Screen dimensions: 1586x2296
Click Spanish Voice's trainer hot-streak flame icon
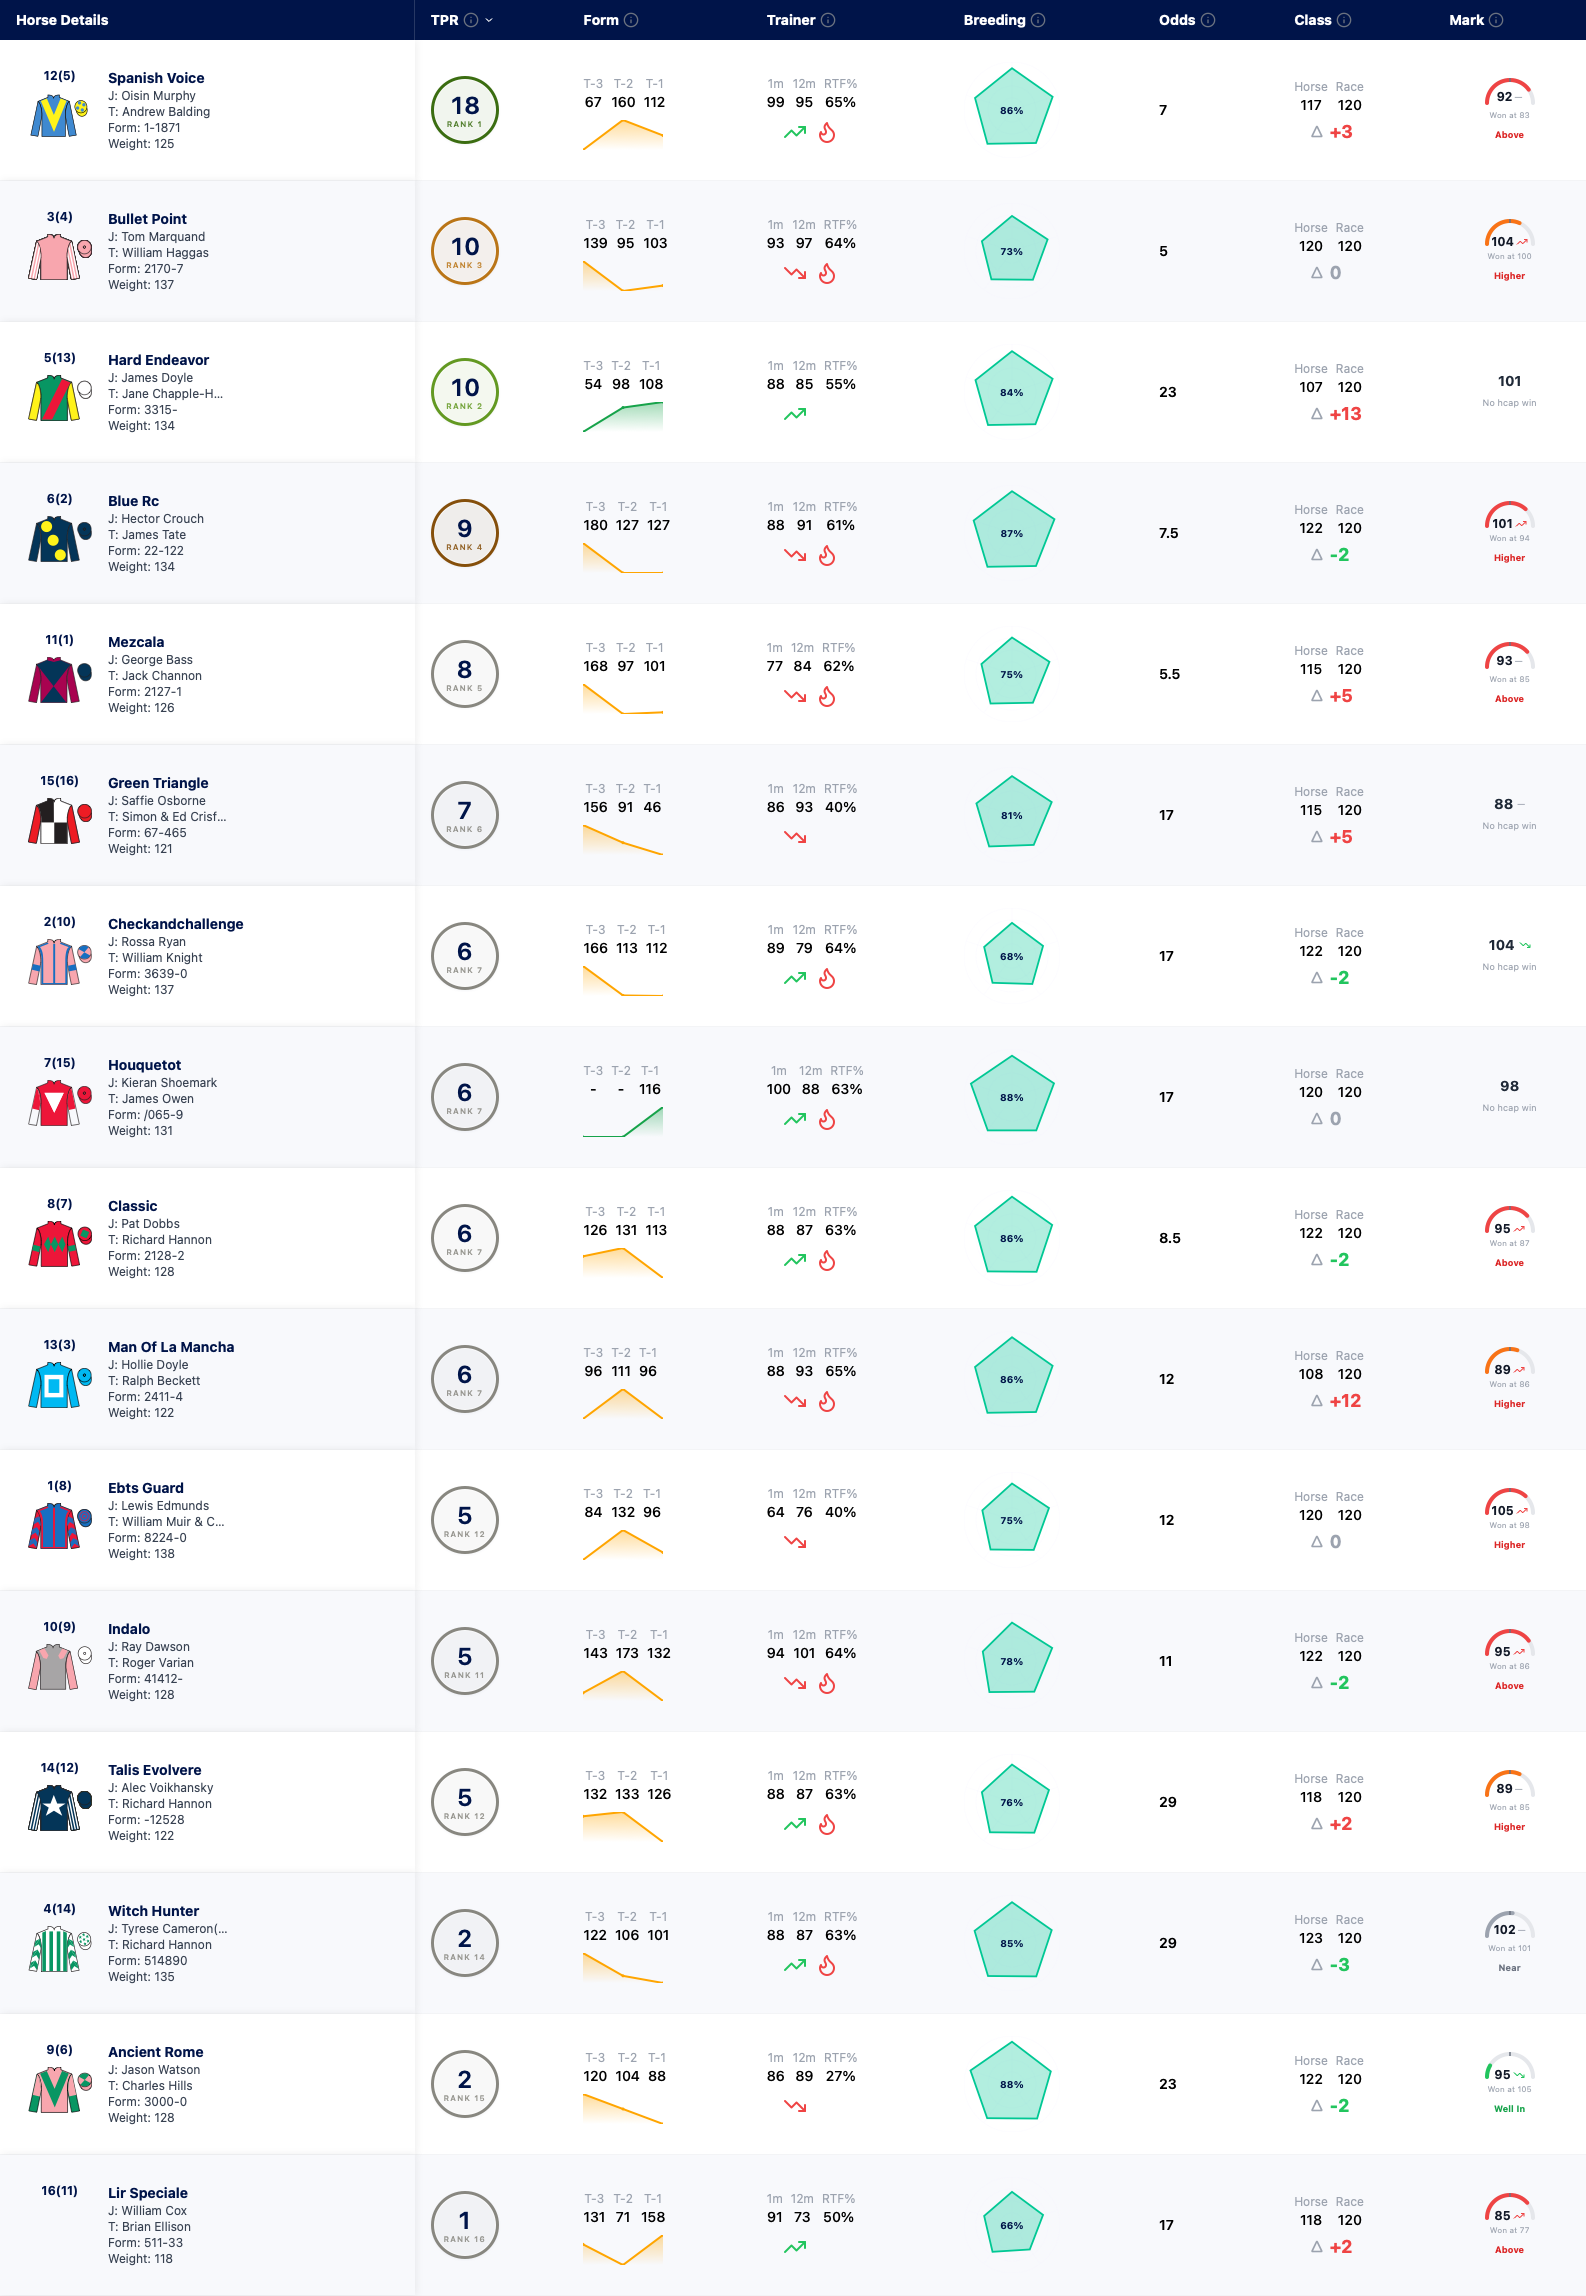coord(827,133)
